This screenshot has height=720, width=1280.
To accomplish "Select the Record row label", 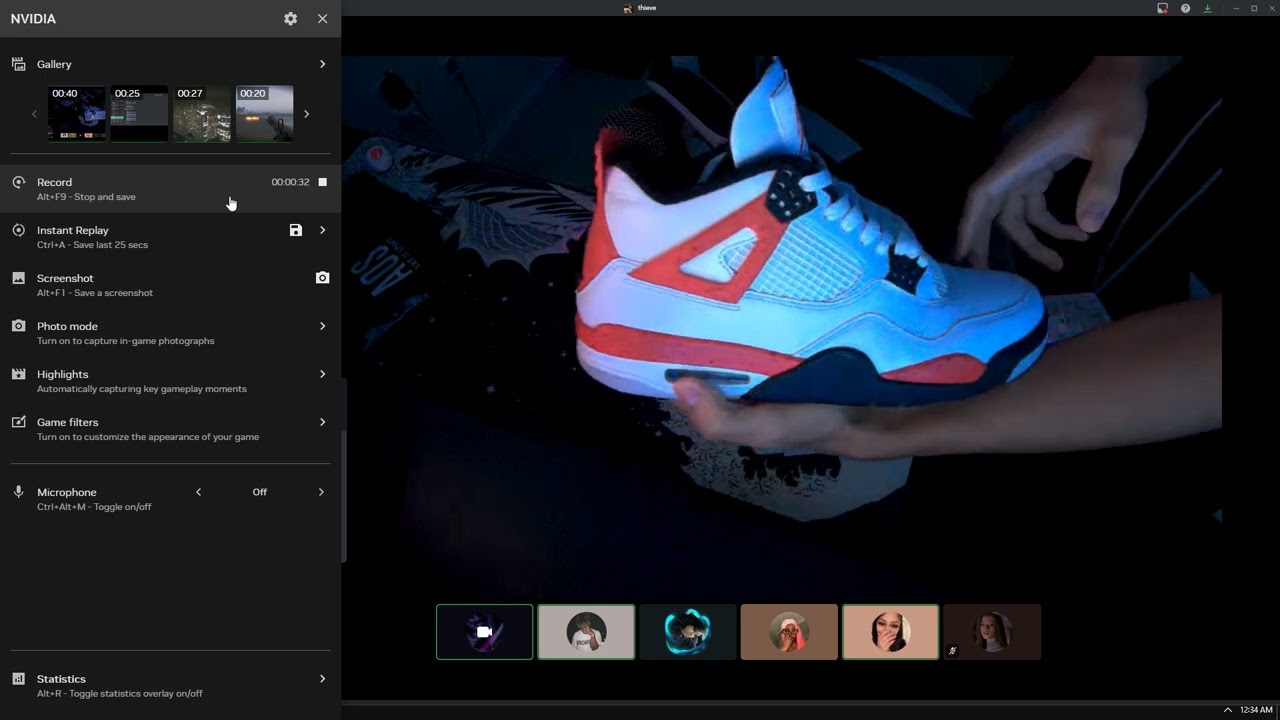I will click(54, 182).
